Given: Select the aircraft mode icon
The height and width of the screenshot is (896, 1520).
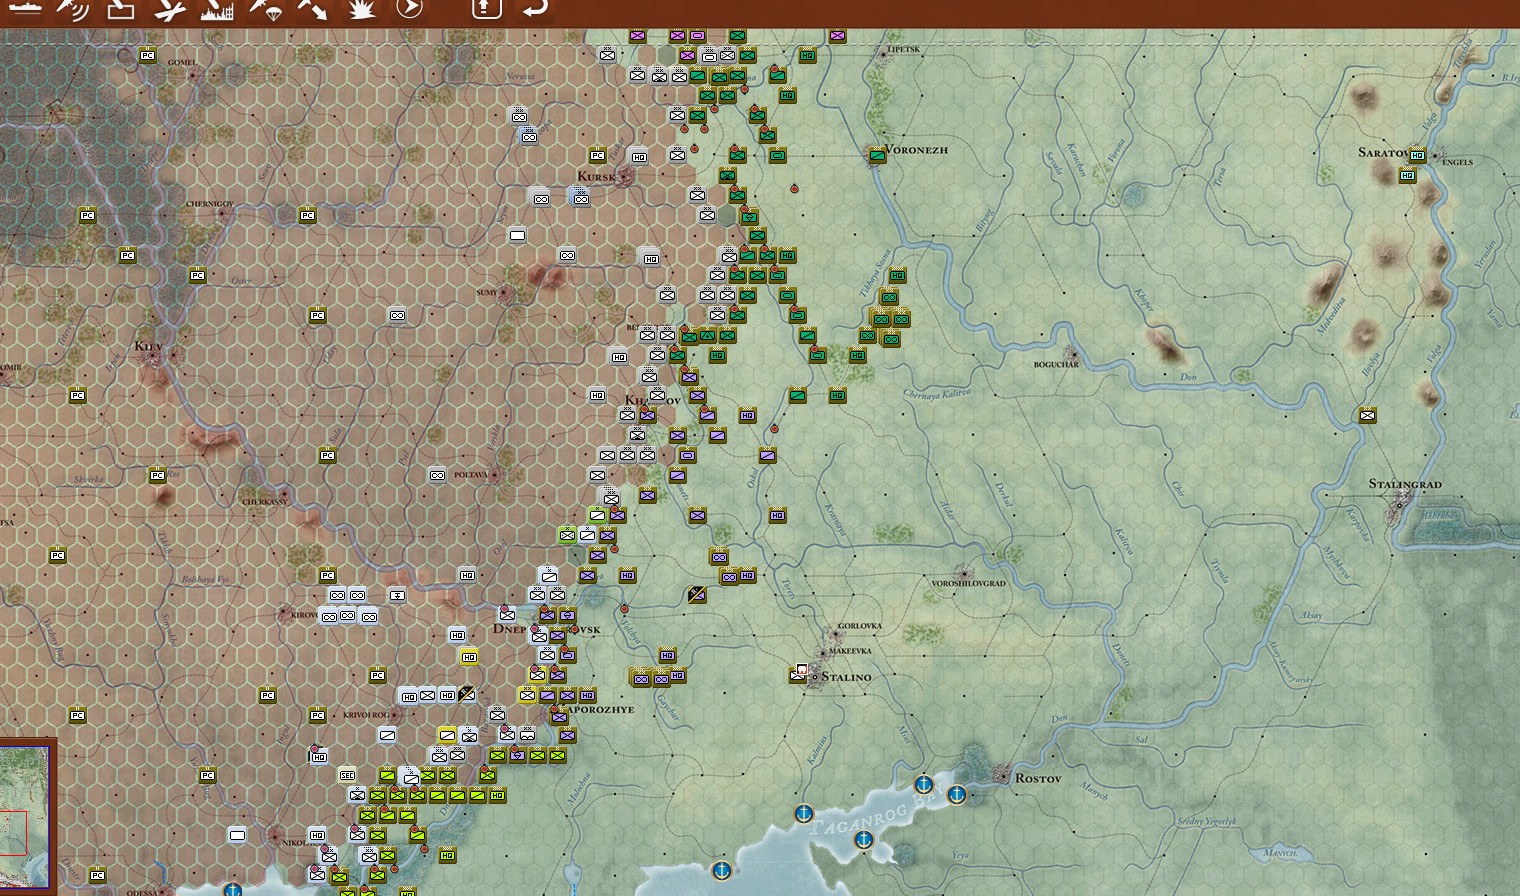Looking at the screenshot, I should (169, 8).
